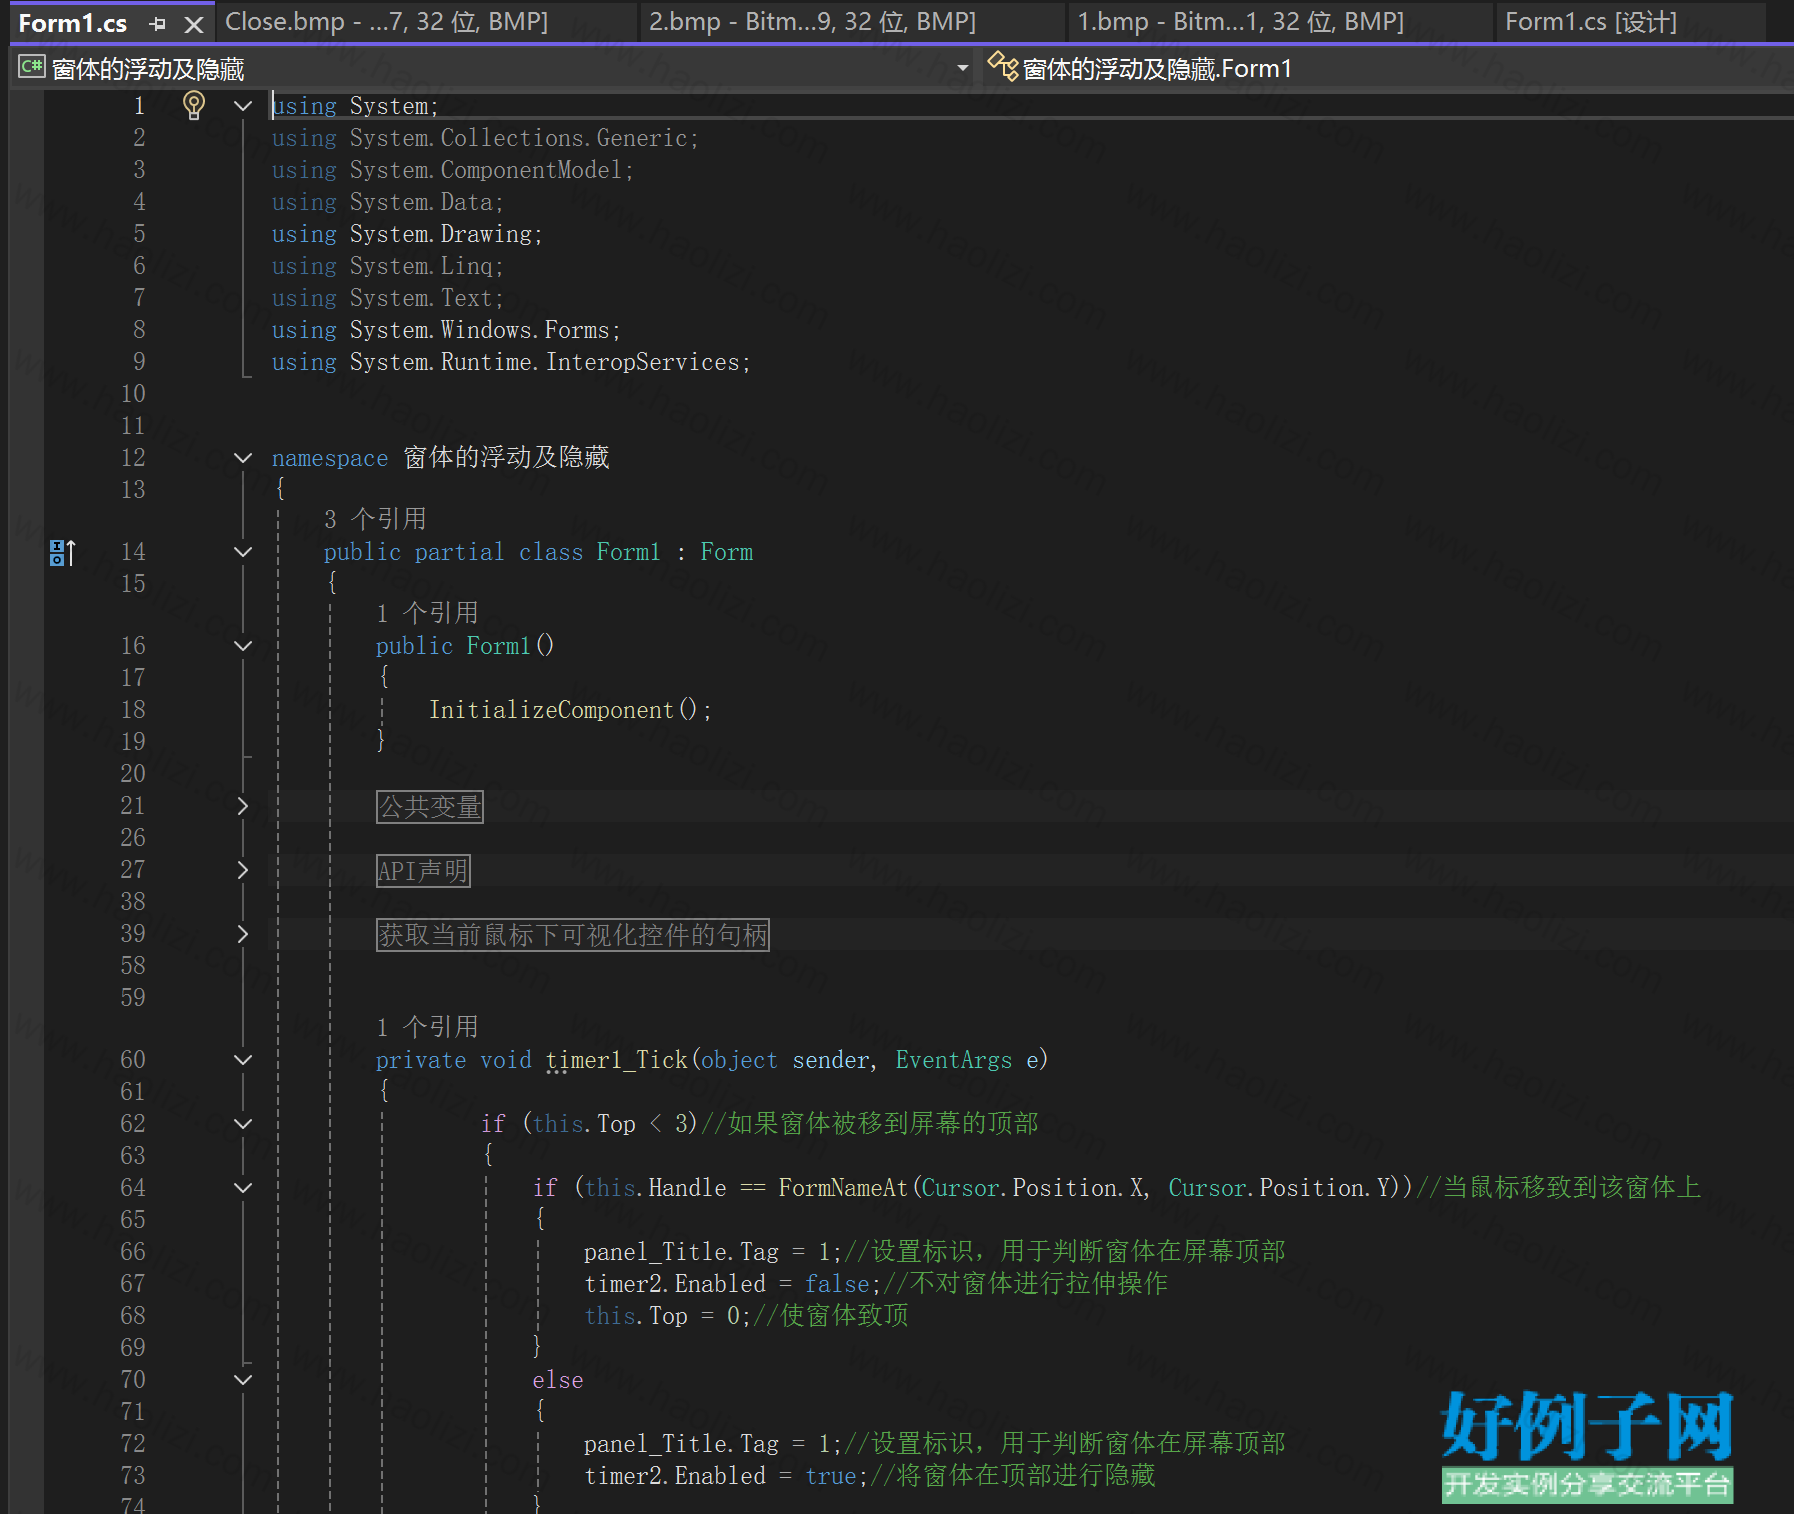Click 'using System.Windows.Forms;' line
This screenshot has height=1514, width=1794.
(446, 330)
